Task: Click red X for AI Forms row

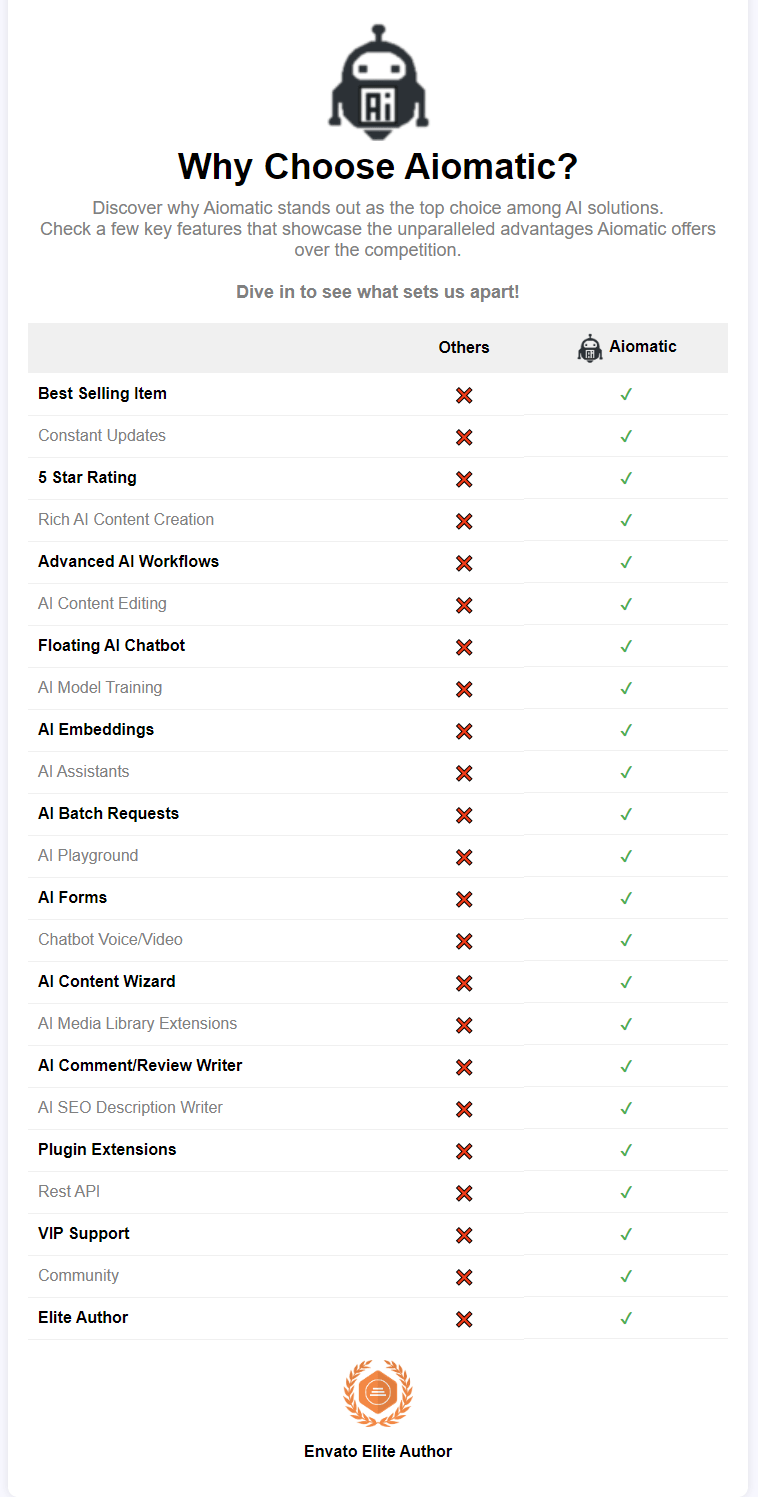Action: (x=464, y=899)
